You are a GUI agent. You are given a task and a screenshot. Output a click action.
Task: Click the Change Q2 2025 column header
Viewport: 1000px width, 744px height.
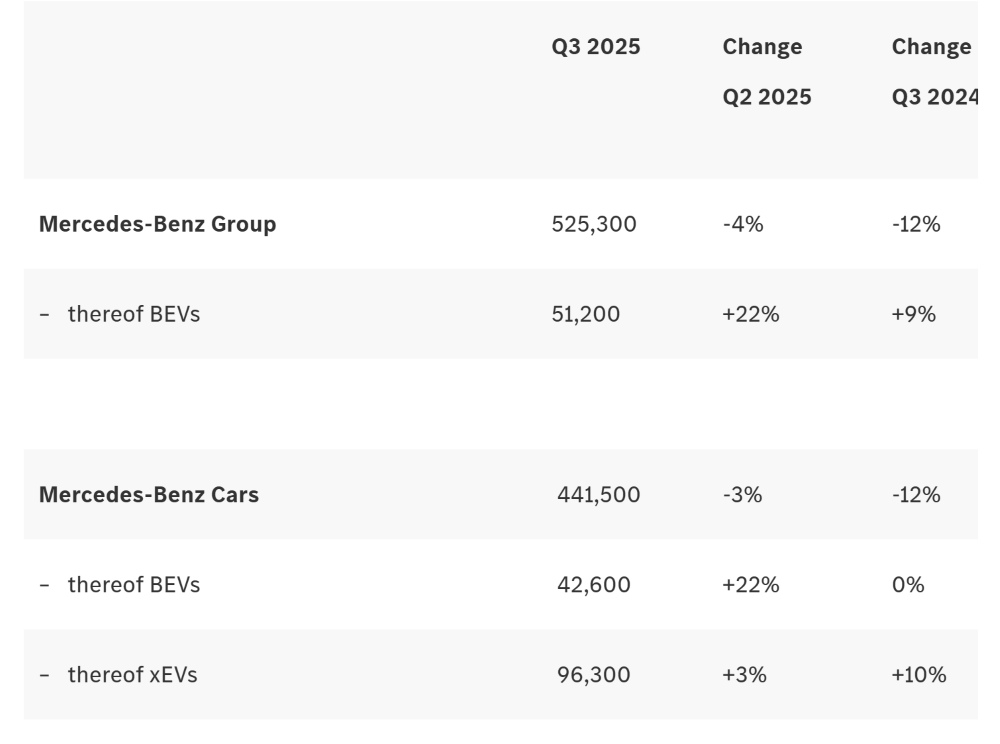(x=766, y=72)
